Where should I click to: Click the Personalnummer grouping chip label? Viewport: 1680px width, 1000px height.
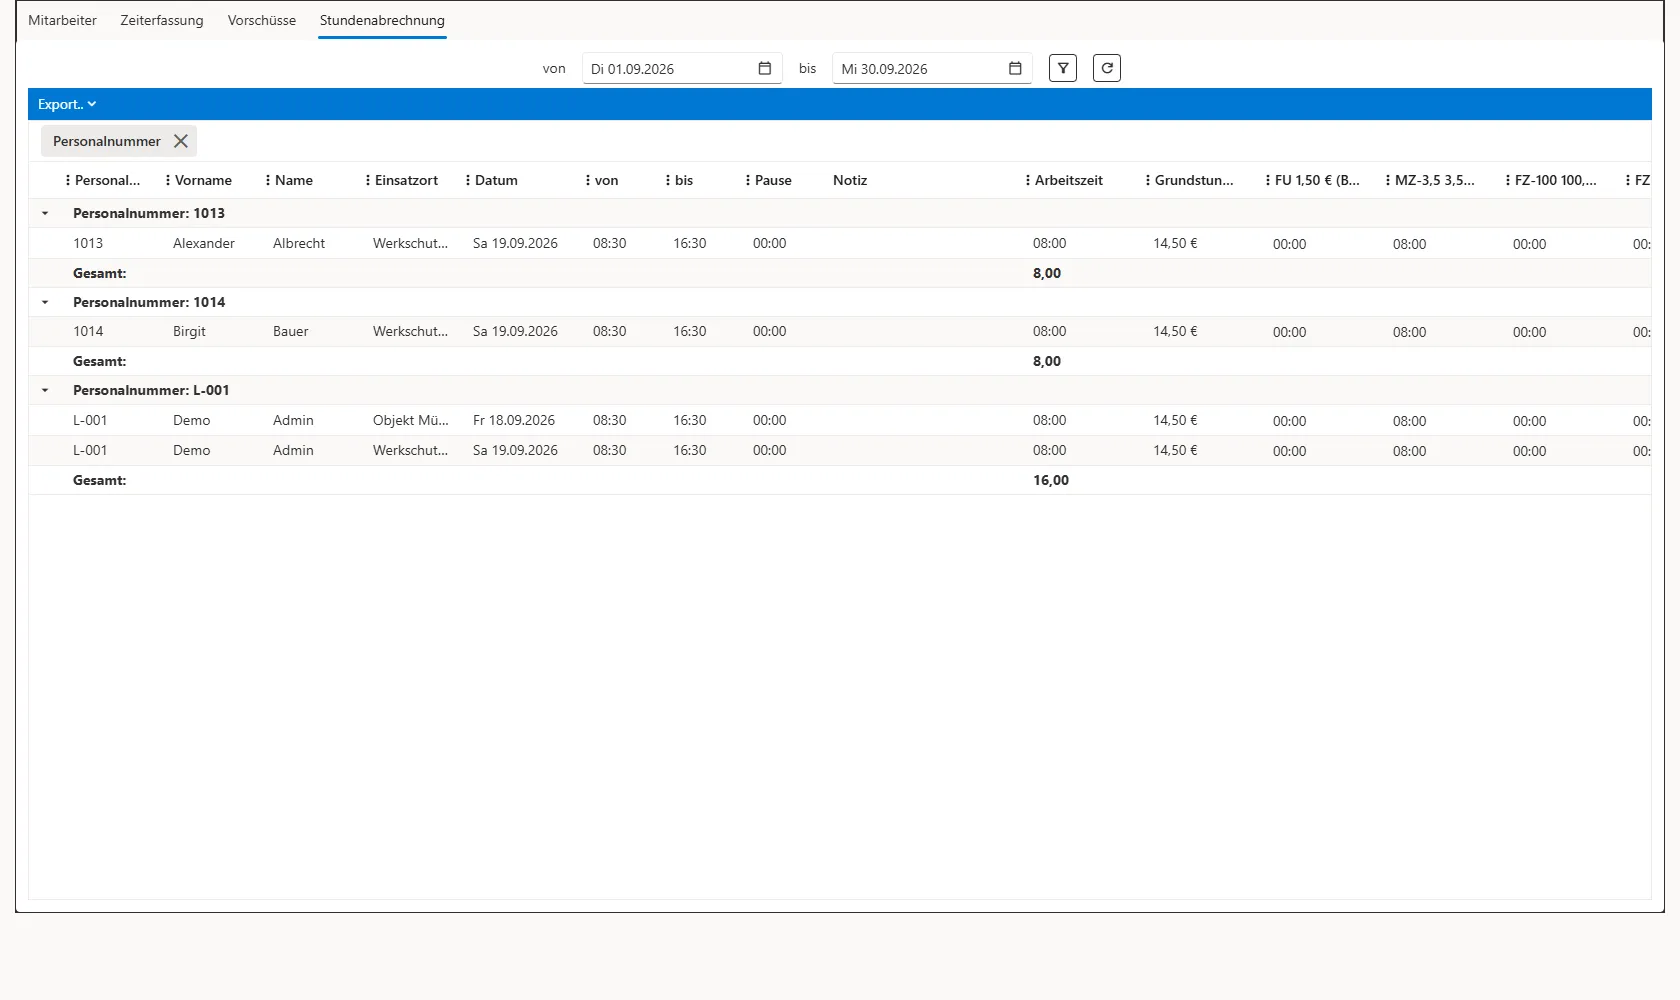[x=107, y=141]
